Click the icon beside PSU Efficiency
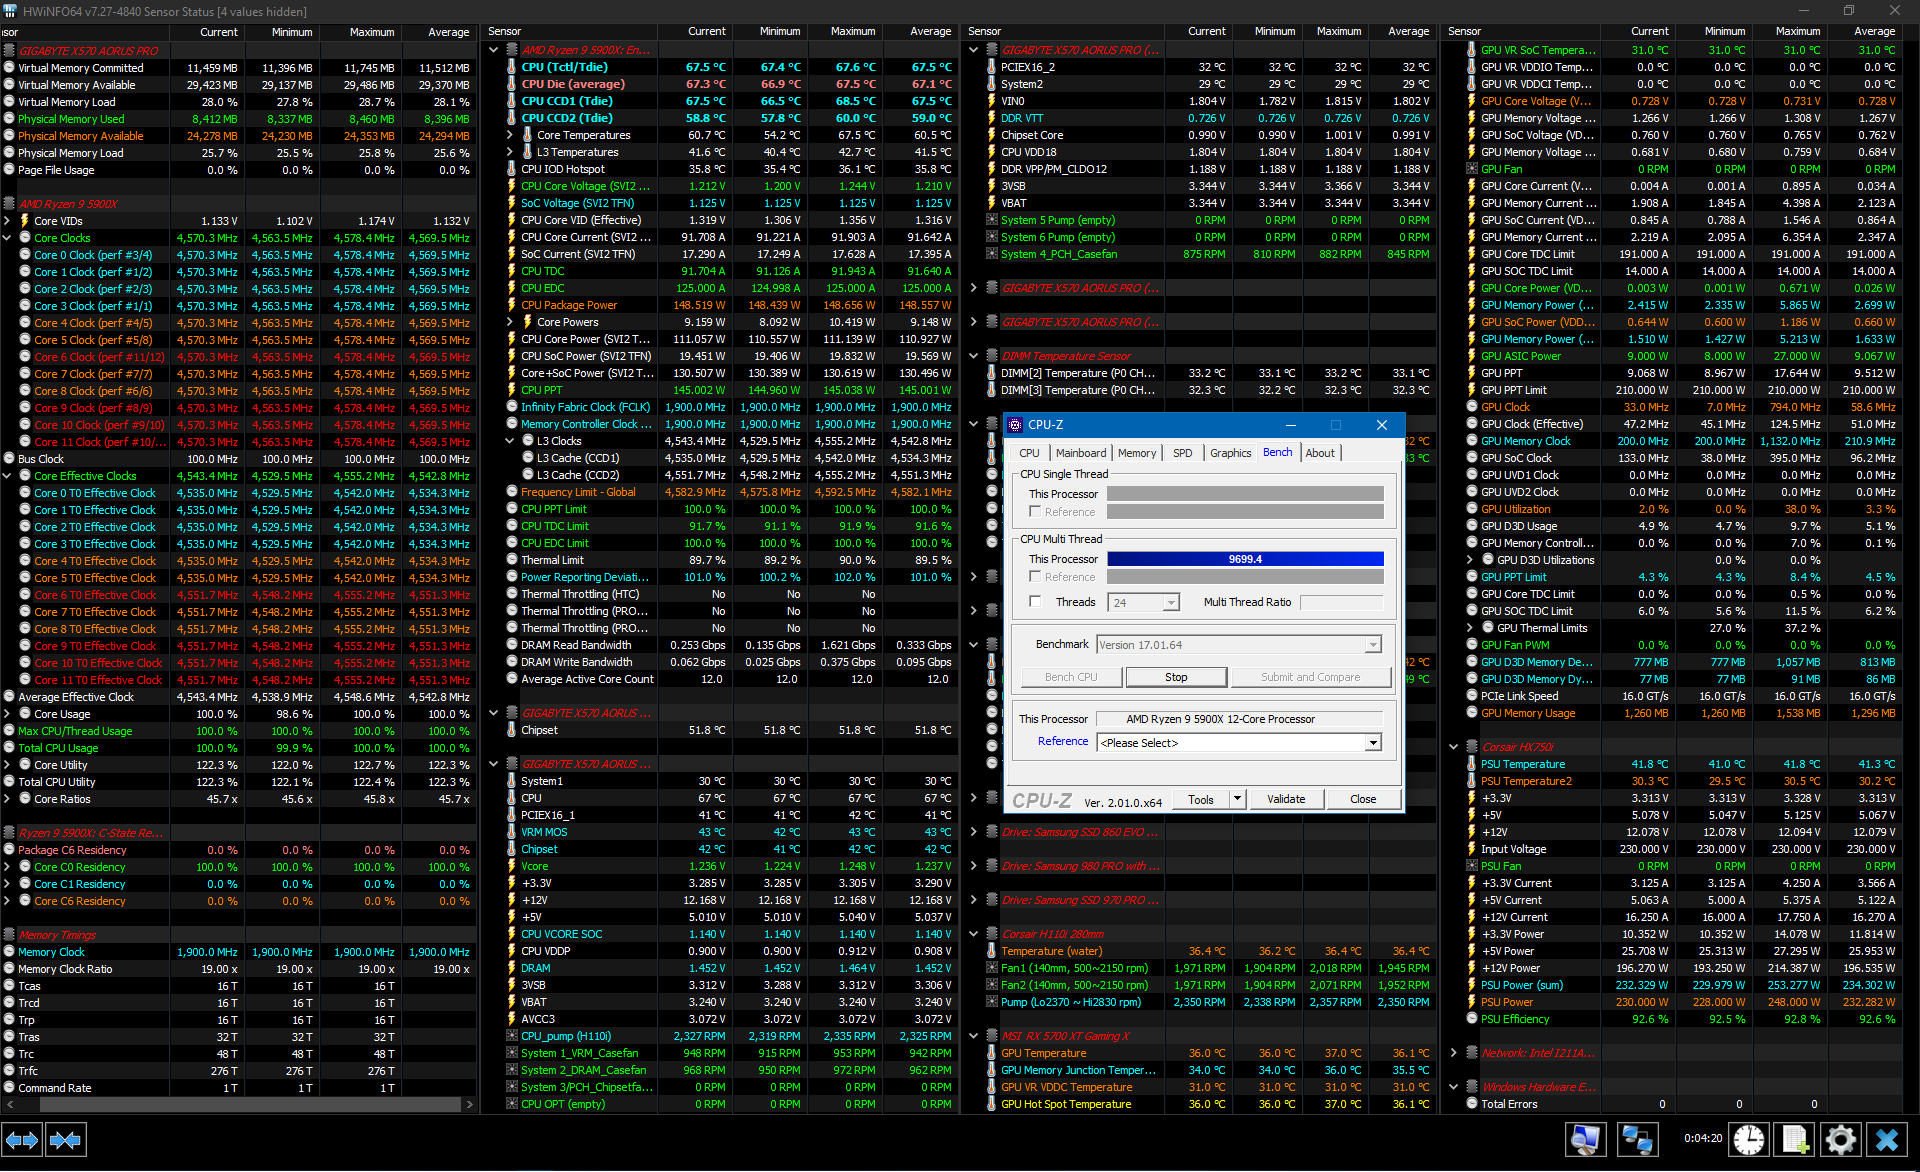This screenshot has width=1920, height=1172. (1472, 1019)
